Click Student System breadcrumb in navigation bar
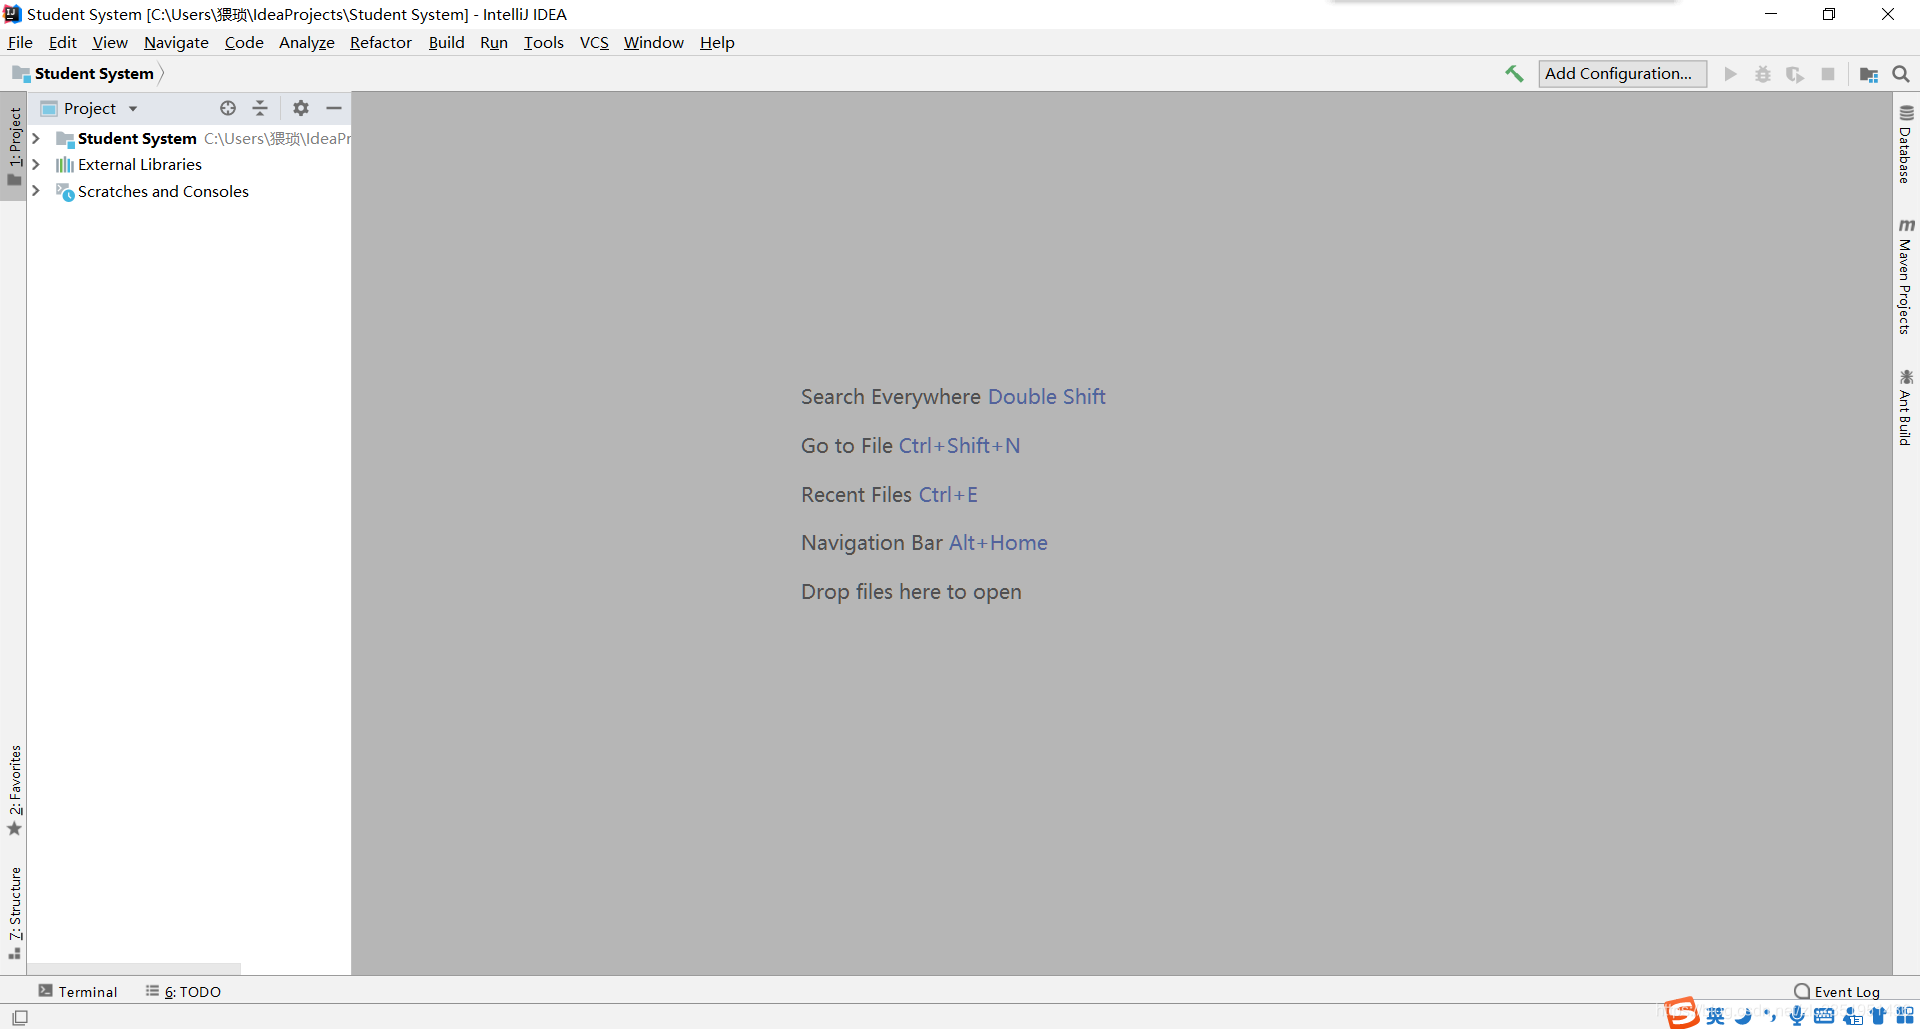The height and width of the screenshot is (1029, 1920). point(94,73)
